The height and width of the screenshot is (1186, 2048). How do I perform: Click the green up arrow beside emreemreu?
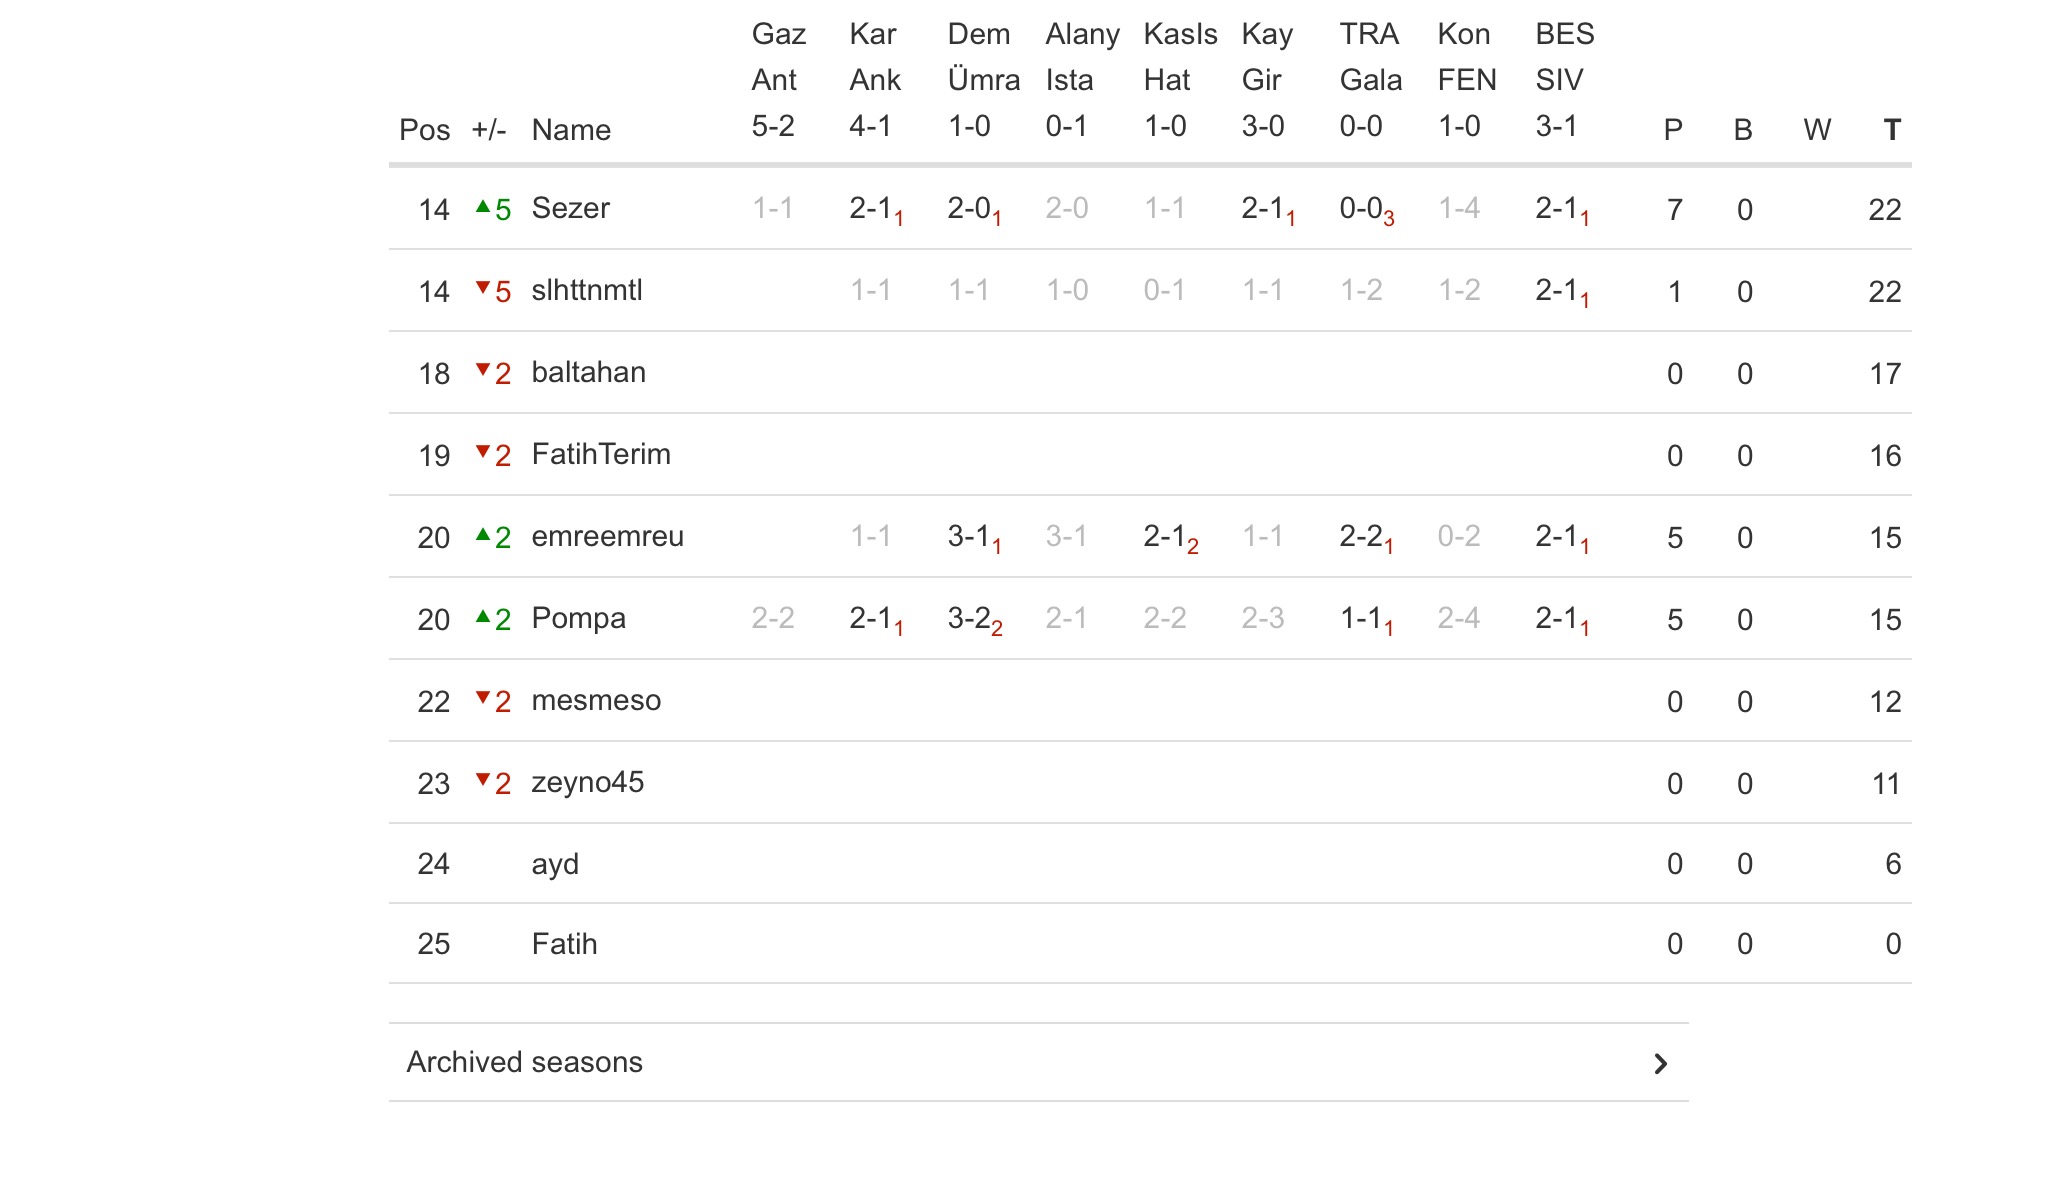point(483,535)
